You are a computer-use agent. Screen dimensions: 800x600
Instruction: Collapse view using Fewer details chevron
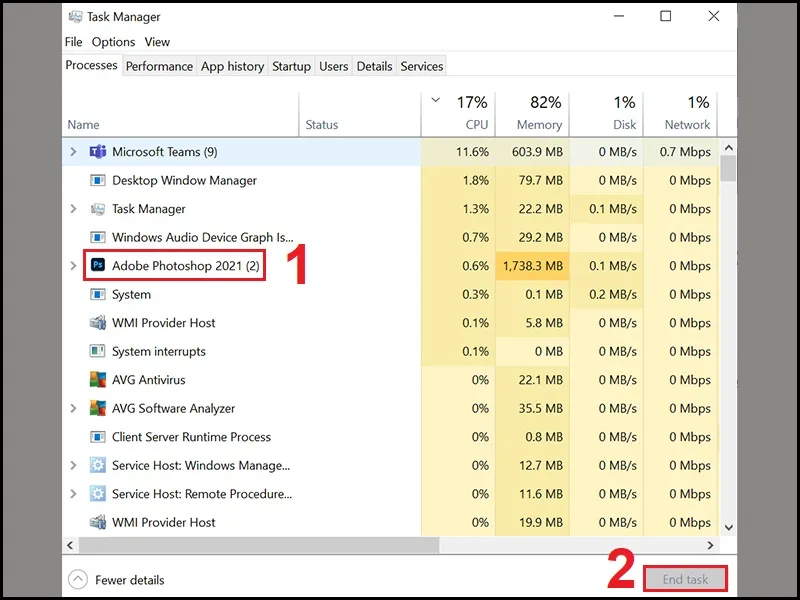pyautogui.click(x=77, y=580)
